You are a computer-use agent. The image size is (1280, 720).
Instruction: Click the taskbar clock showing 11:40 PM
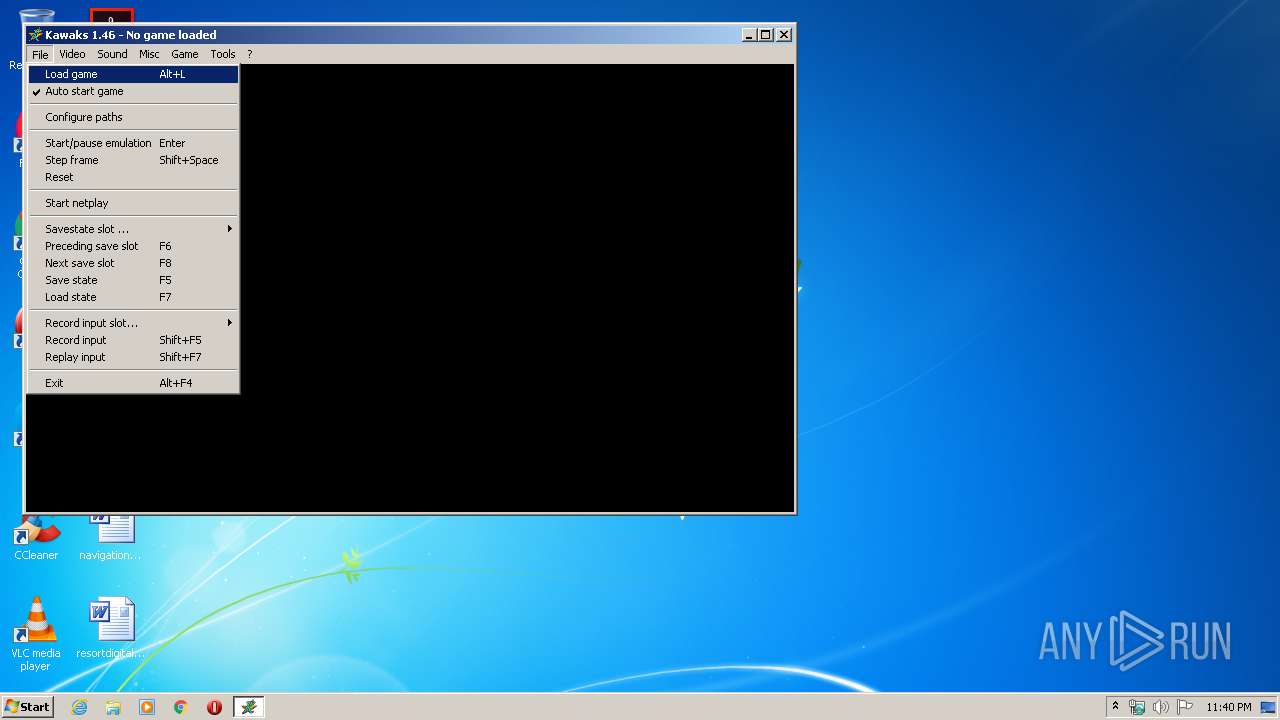tap(1228, 707)
